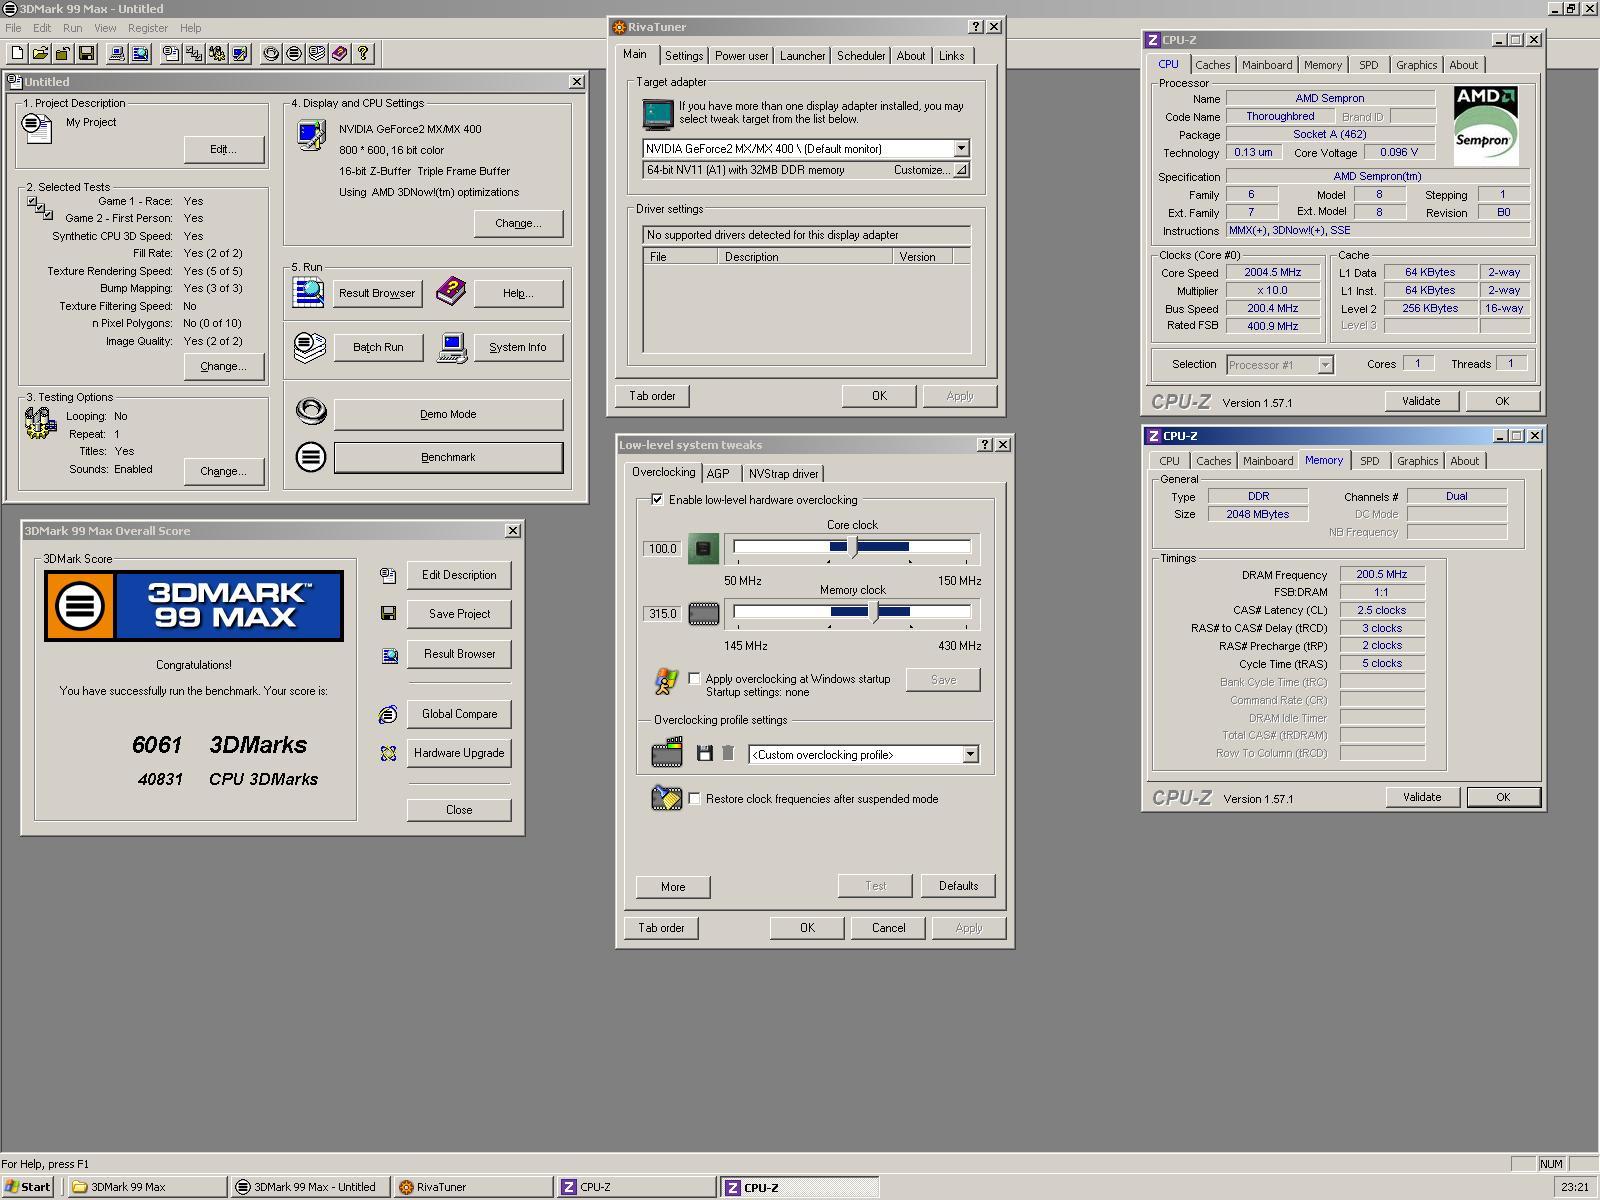This screenshot has height=1200, width=1600.
Task: Click the icon beside Edit Description
Action: pos(388,575)
